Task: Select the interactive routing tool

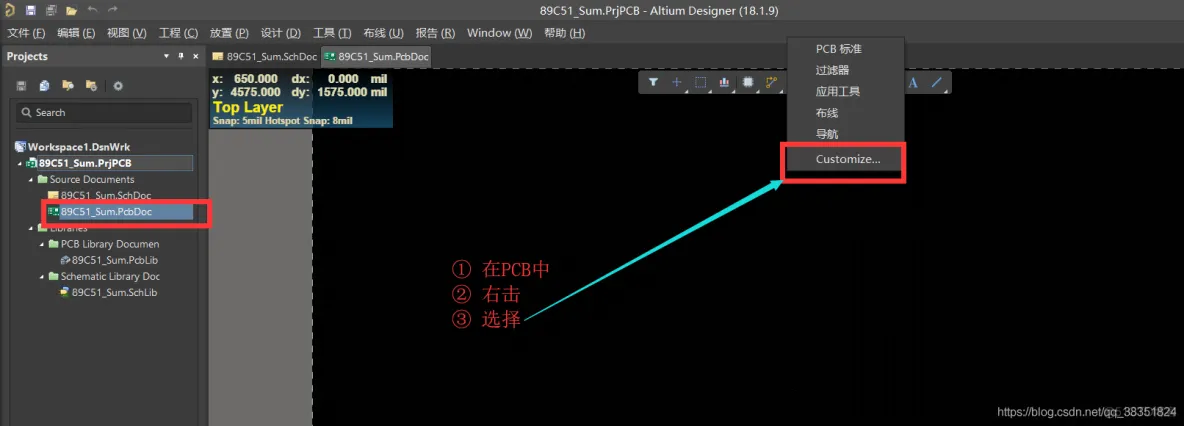Action: tap(771, 82)
